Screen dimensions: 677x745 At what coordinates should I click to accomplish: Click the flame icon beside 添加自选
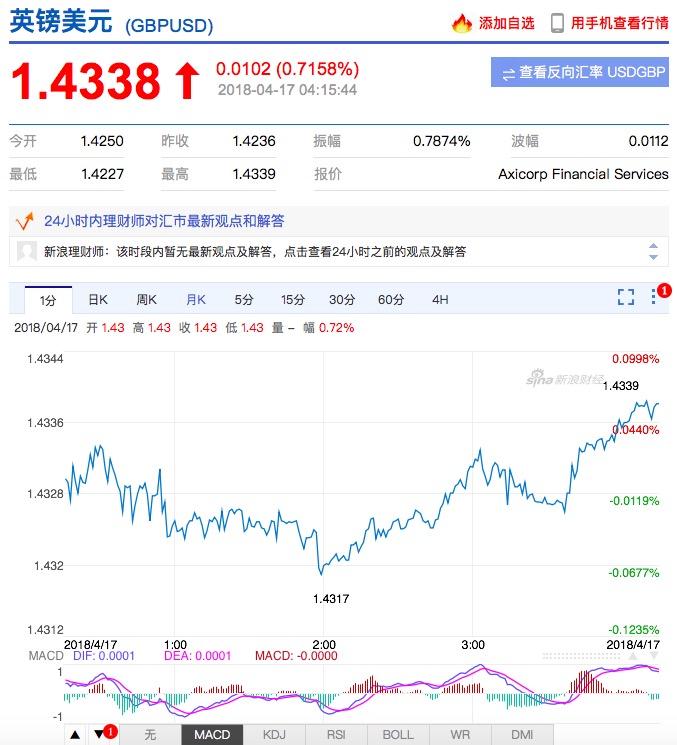pyautogui.click(x=461, y=23)
